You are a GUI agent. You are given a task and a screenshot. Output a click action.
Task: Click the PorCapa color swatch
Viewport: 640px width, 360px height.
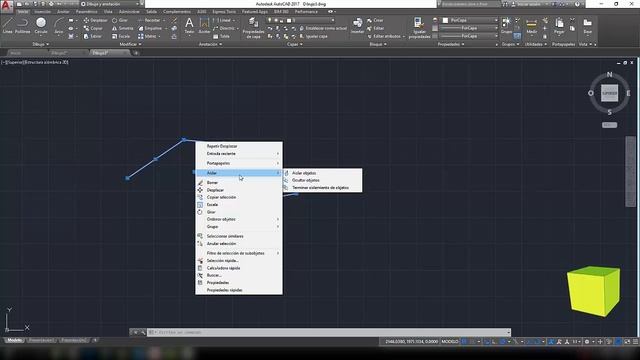click(x=445, y=20)
